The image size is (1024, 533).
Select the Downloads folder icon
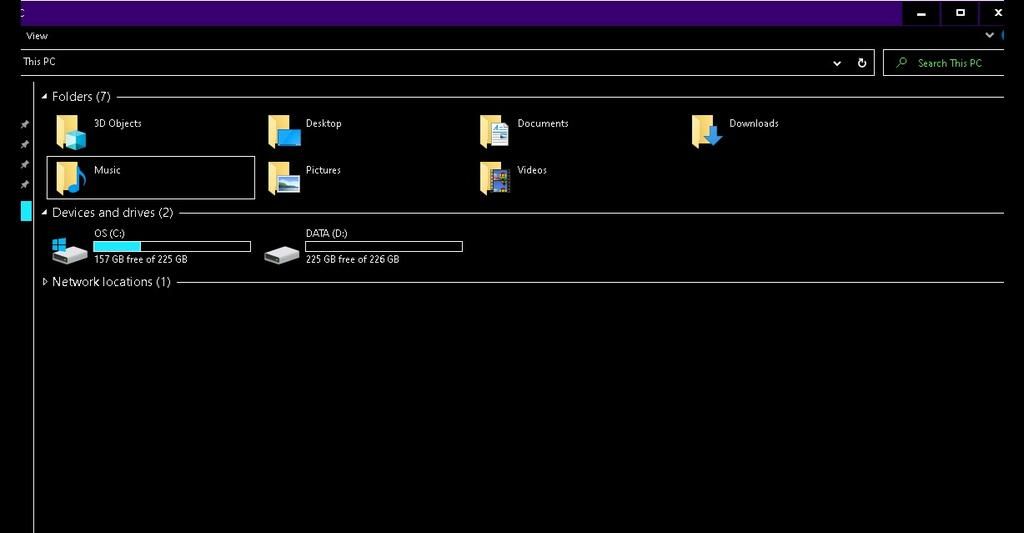point(707,131)
